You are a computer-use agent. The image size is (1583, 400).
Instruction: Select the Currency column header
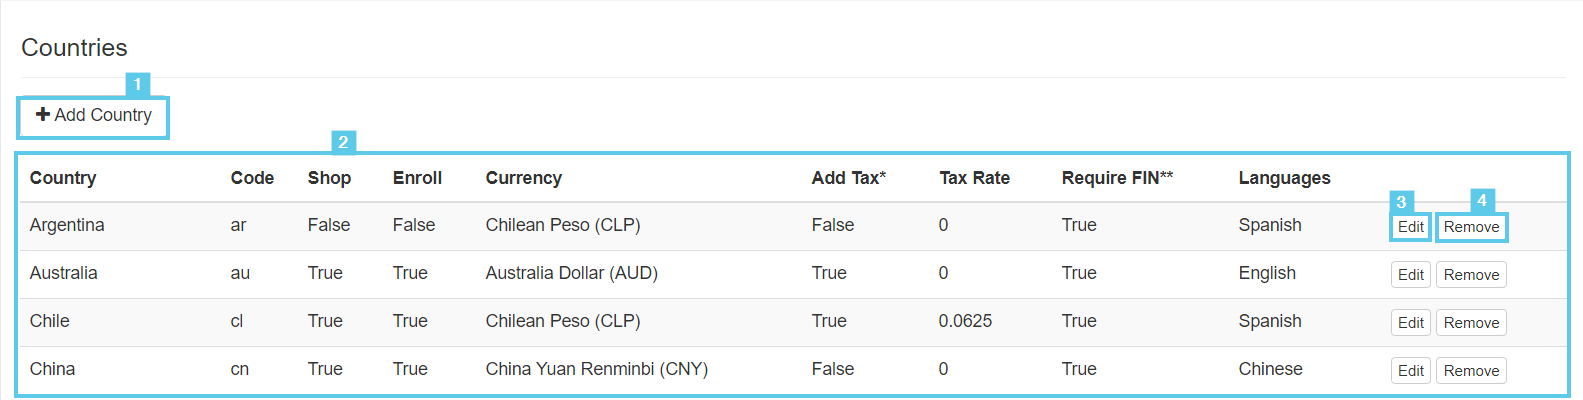pyautogui.click(x=523, y=178)
